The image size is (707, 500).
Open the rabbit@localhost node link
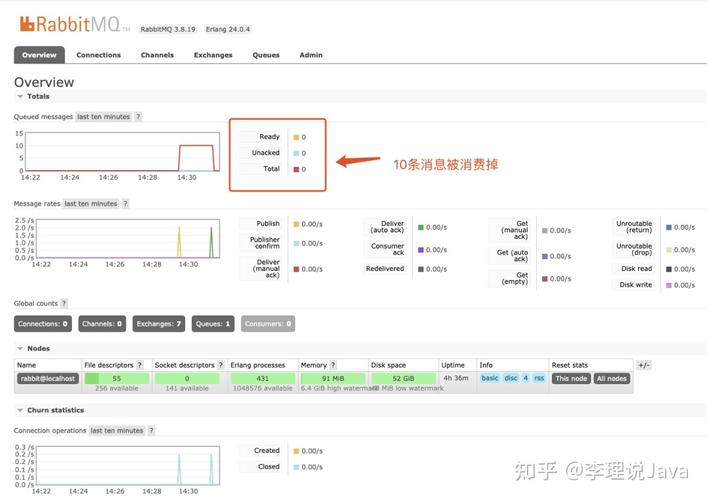tap(48, 379)
